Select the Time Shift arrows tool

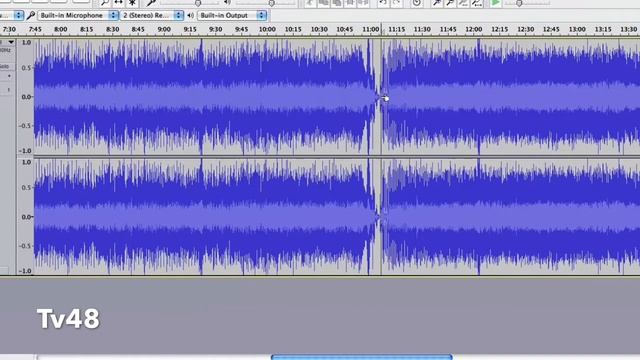118,3
